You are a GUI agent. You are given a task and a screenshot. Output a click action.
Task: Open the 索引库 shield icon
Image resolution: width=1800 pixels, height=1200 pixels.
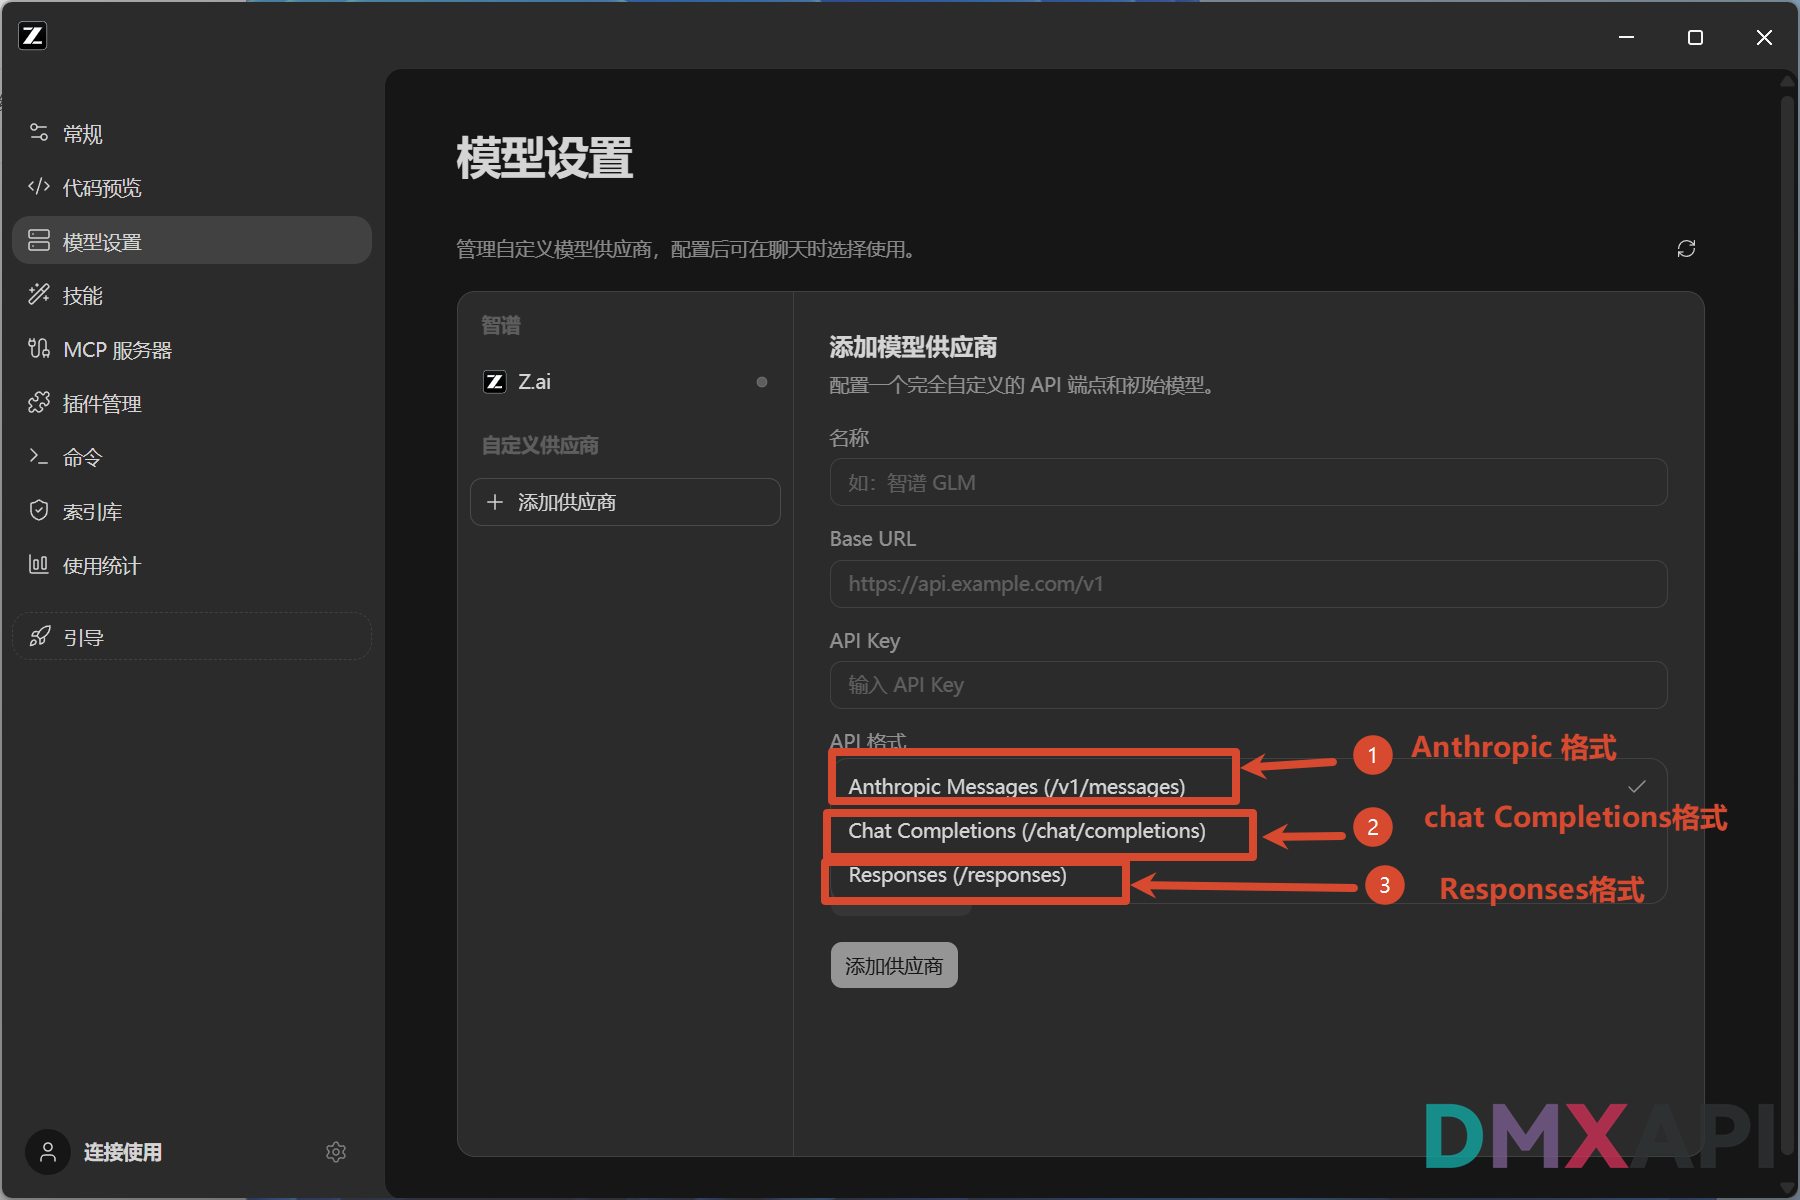(x=39, y=511)
